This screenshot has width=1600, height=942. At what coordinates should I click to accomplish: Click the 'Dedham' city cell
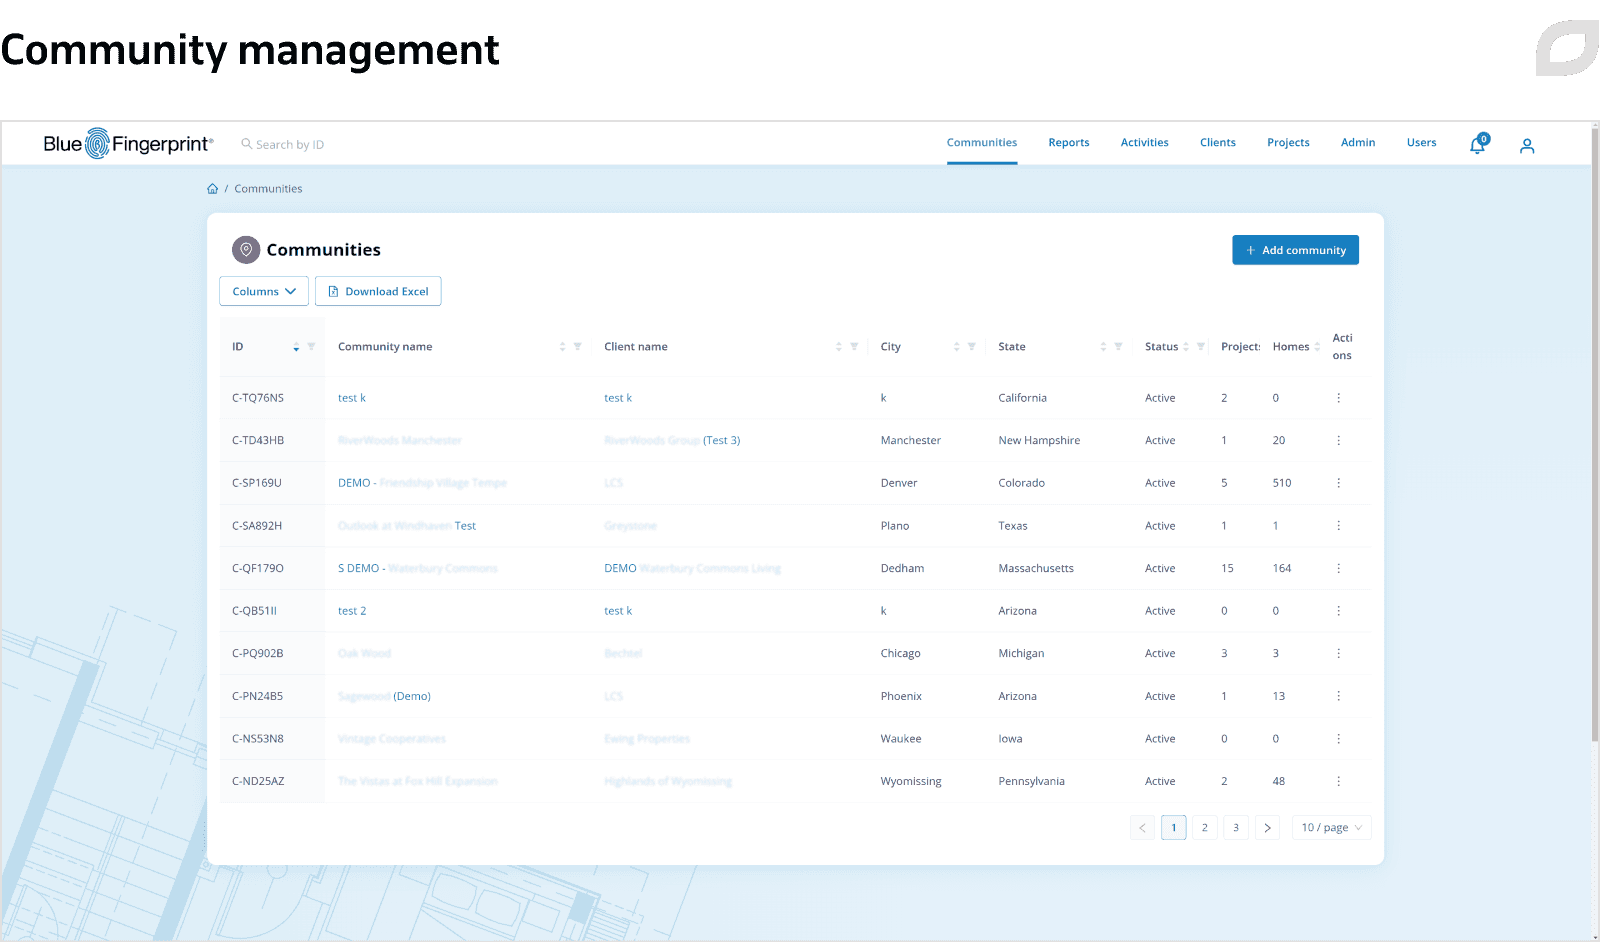pos(902,568)
